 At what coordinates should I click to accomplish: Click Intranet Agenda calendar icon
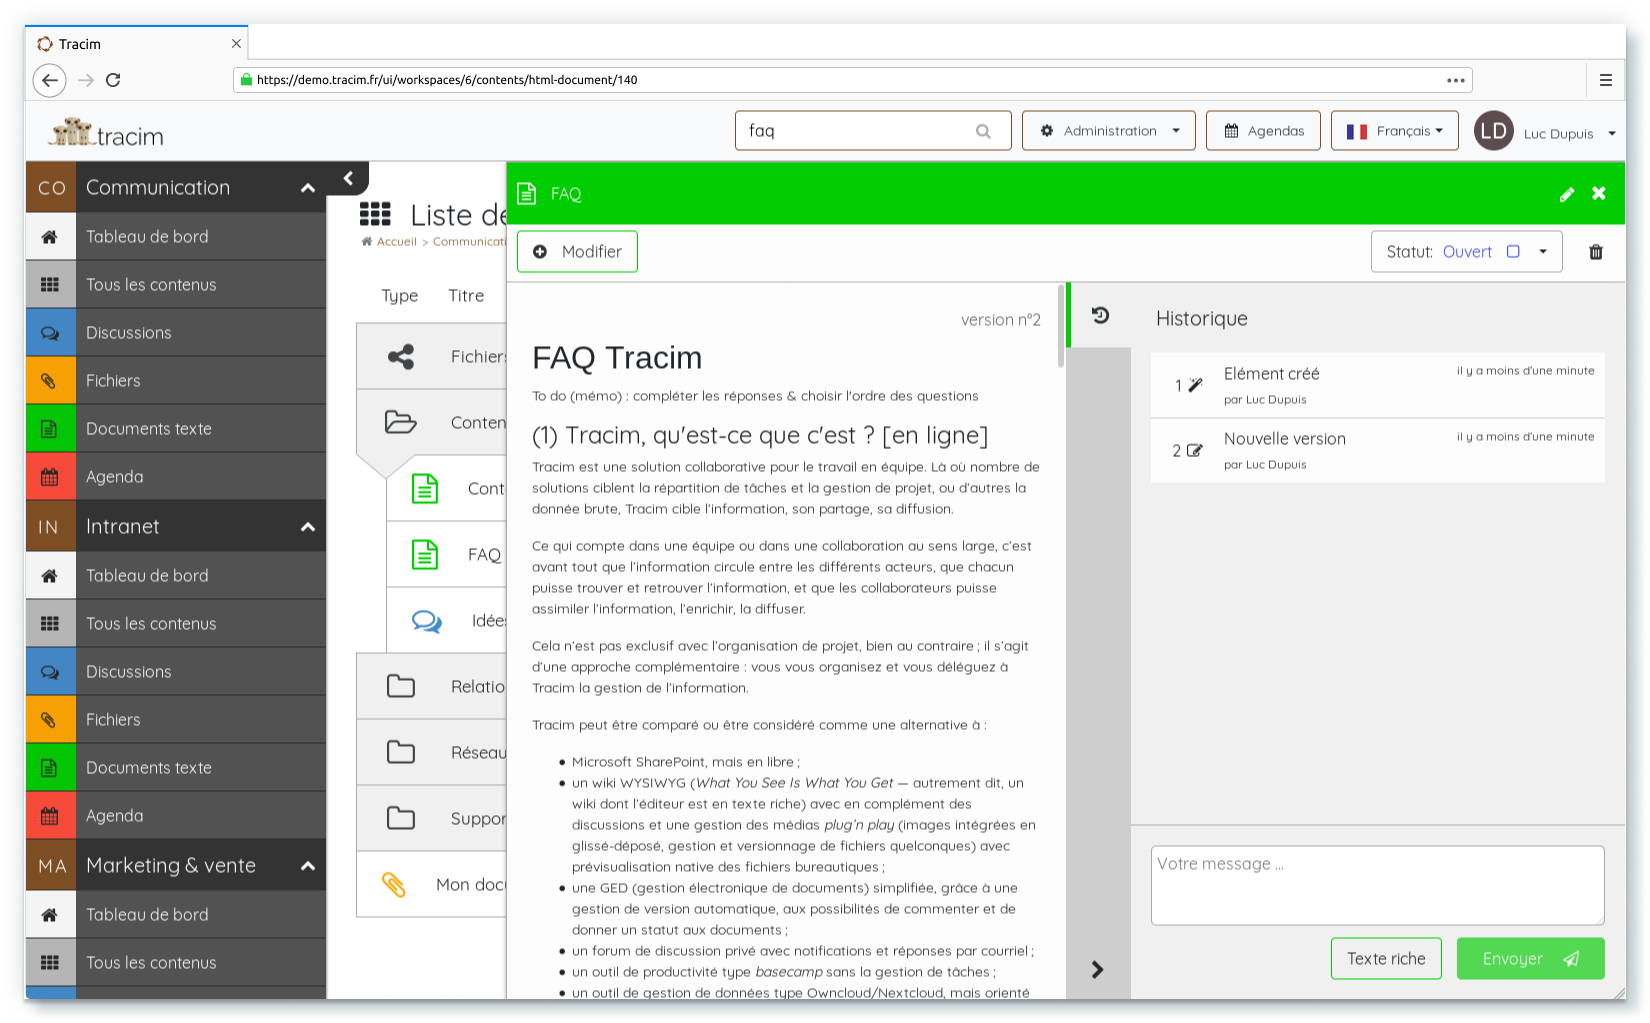point(50,816)
